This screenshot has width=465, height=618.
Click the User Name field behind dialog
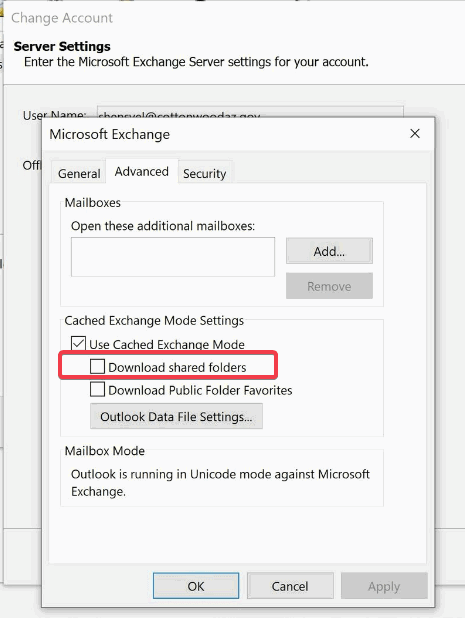coord(250,112)
